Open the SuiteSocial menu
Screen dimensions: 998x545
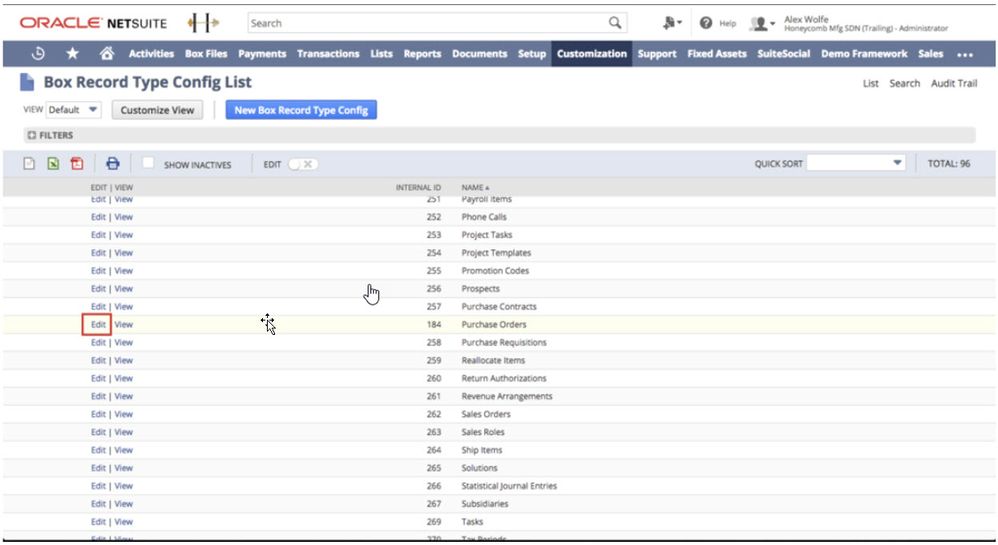point(784,54)
